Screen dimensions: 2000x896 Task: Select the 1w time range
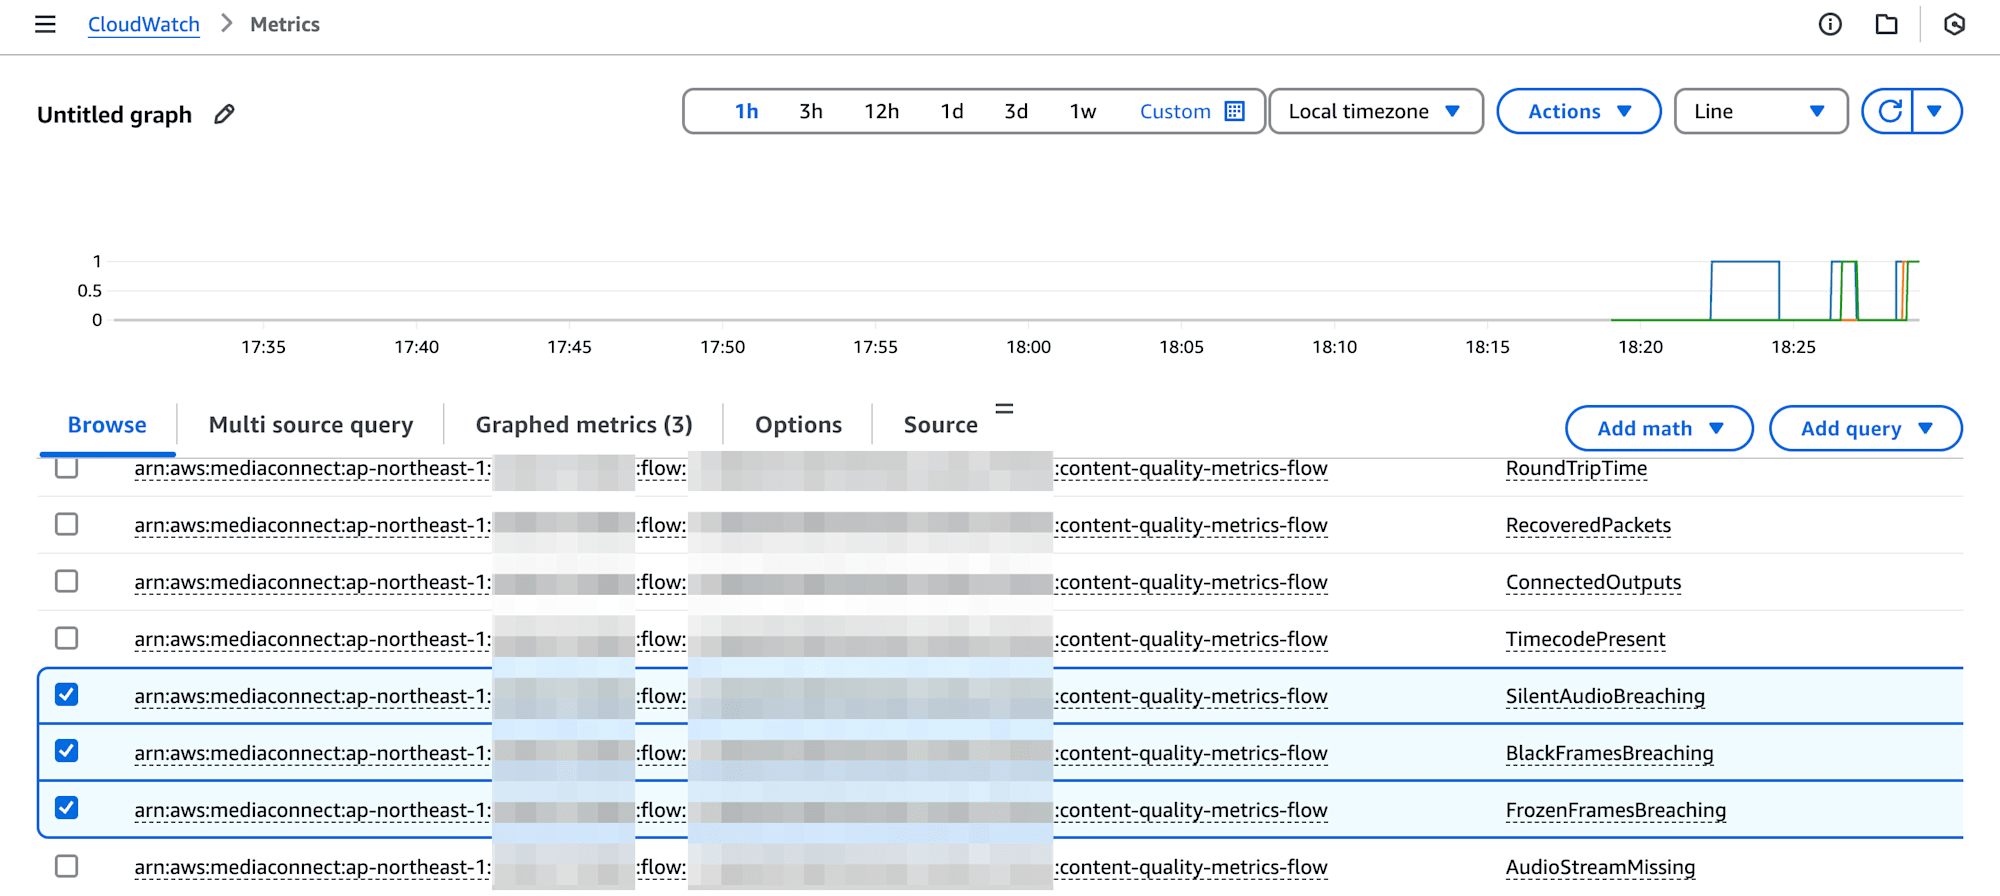1083,111
